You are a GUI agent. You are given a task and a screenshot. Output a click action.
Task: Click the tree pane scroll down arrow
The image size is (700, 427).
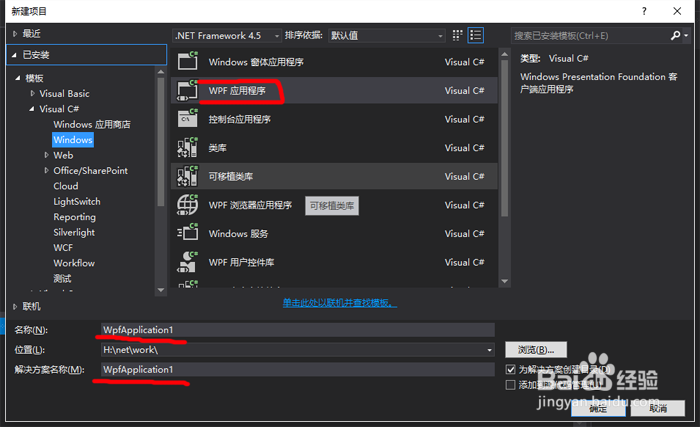(161, 290)
